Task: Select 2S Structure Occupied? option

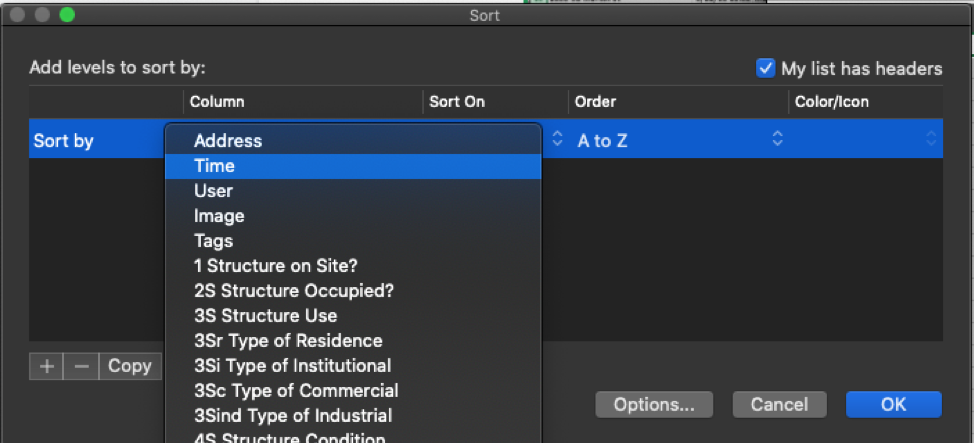Action: click(x=294, y=291)
